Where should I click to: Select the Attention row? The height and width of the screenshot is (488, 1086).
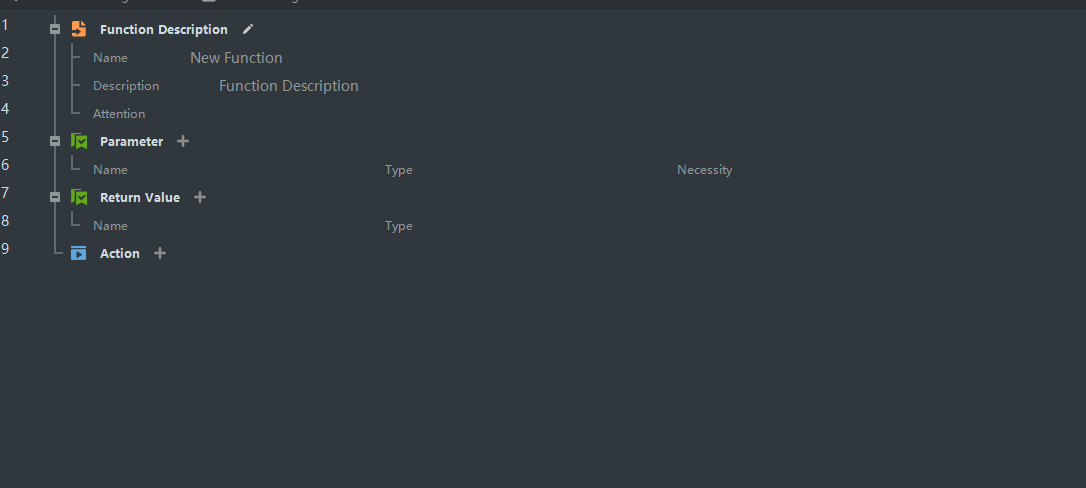point(119,114)
